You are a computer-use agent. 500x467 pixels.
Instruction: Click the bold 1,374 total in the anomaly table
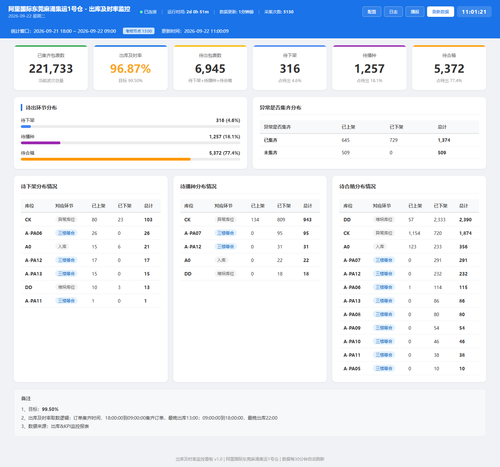pos(444,140)
